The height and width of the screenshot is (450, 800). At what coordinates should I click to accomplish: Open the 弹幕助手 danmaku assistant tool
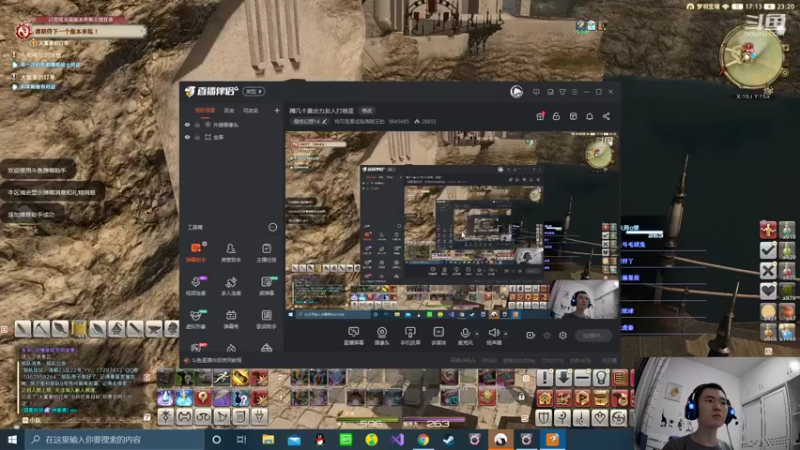pos(195,253)
